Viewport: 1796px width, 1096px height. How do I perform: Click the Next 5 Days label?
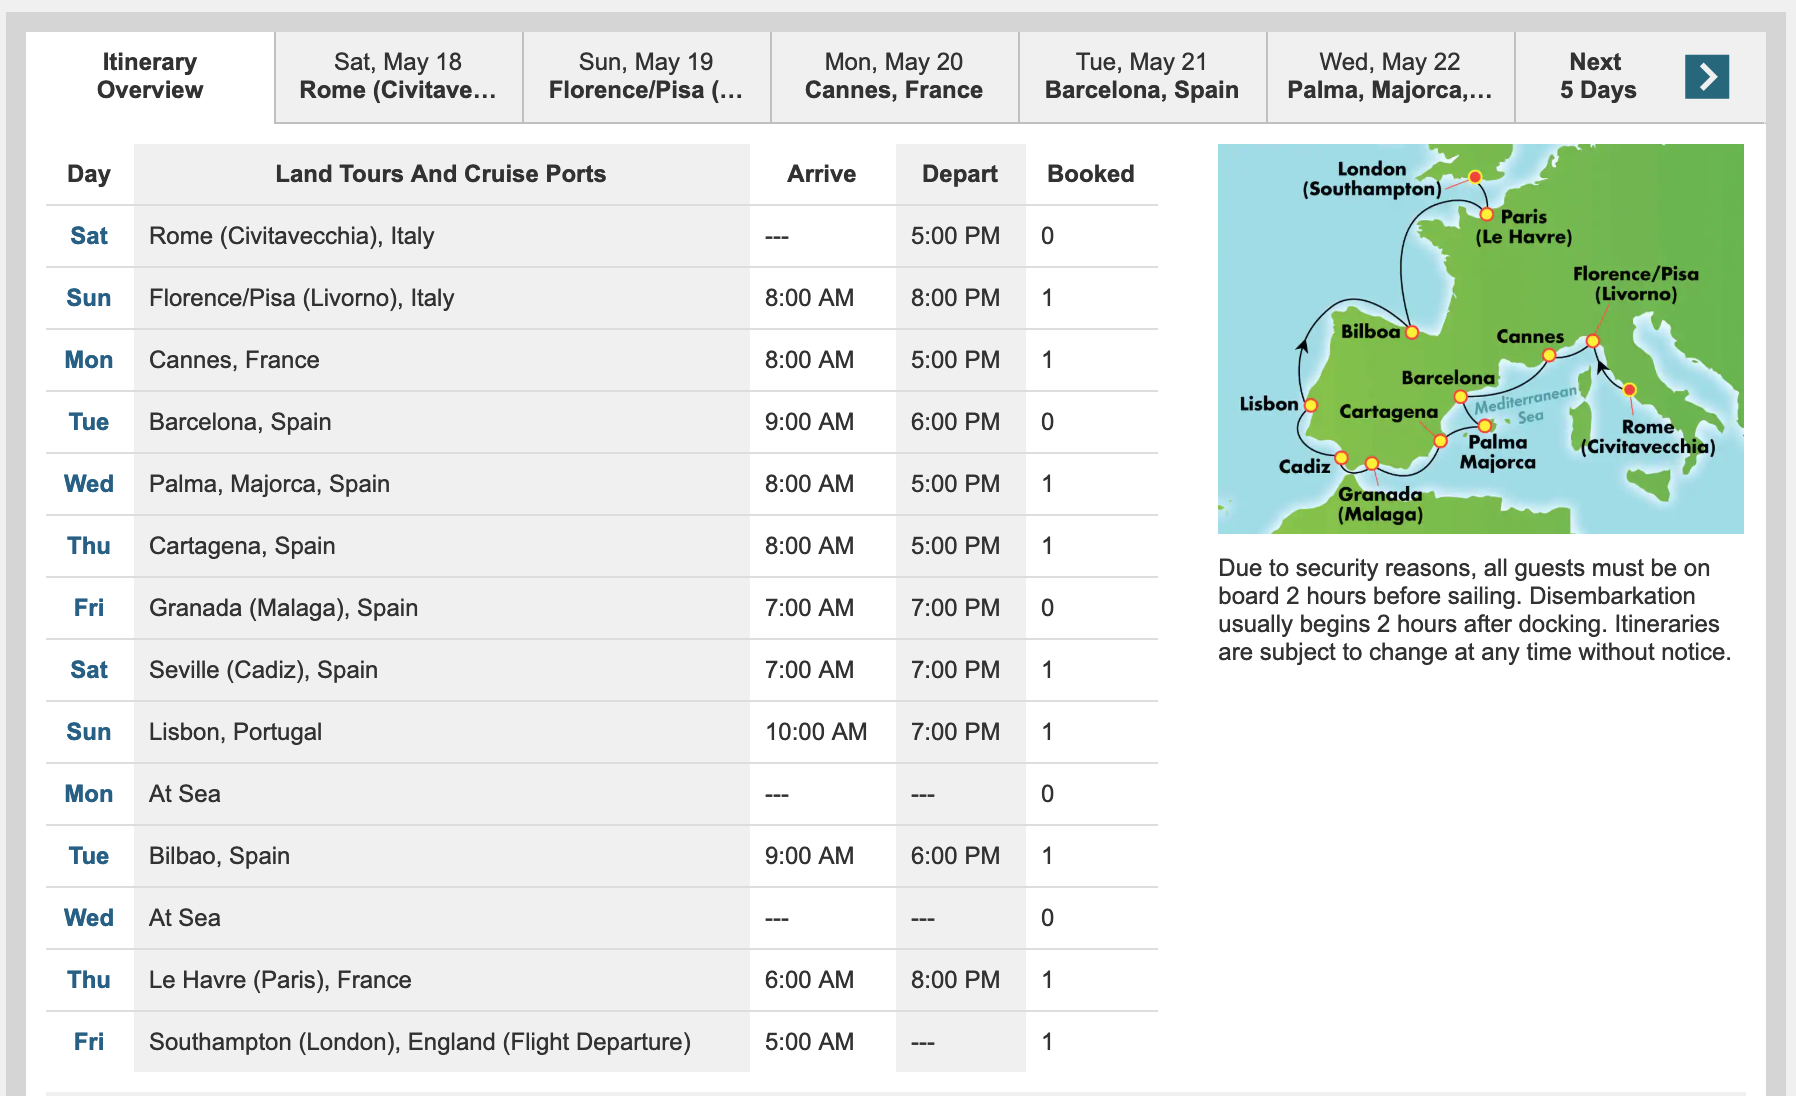1597,77
